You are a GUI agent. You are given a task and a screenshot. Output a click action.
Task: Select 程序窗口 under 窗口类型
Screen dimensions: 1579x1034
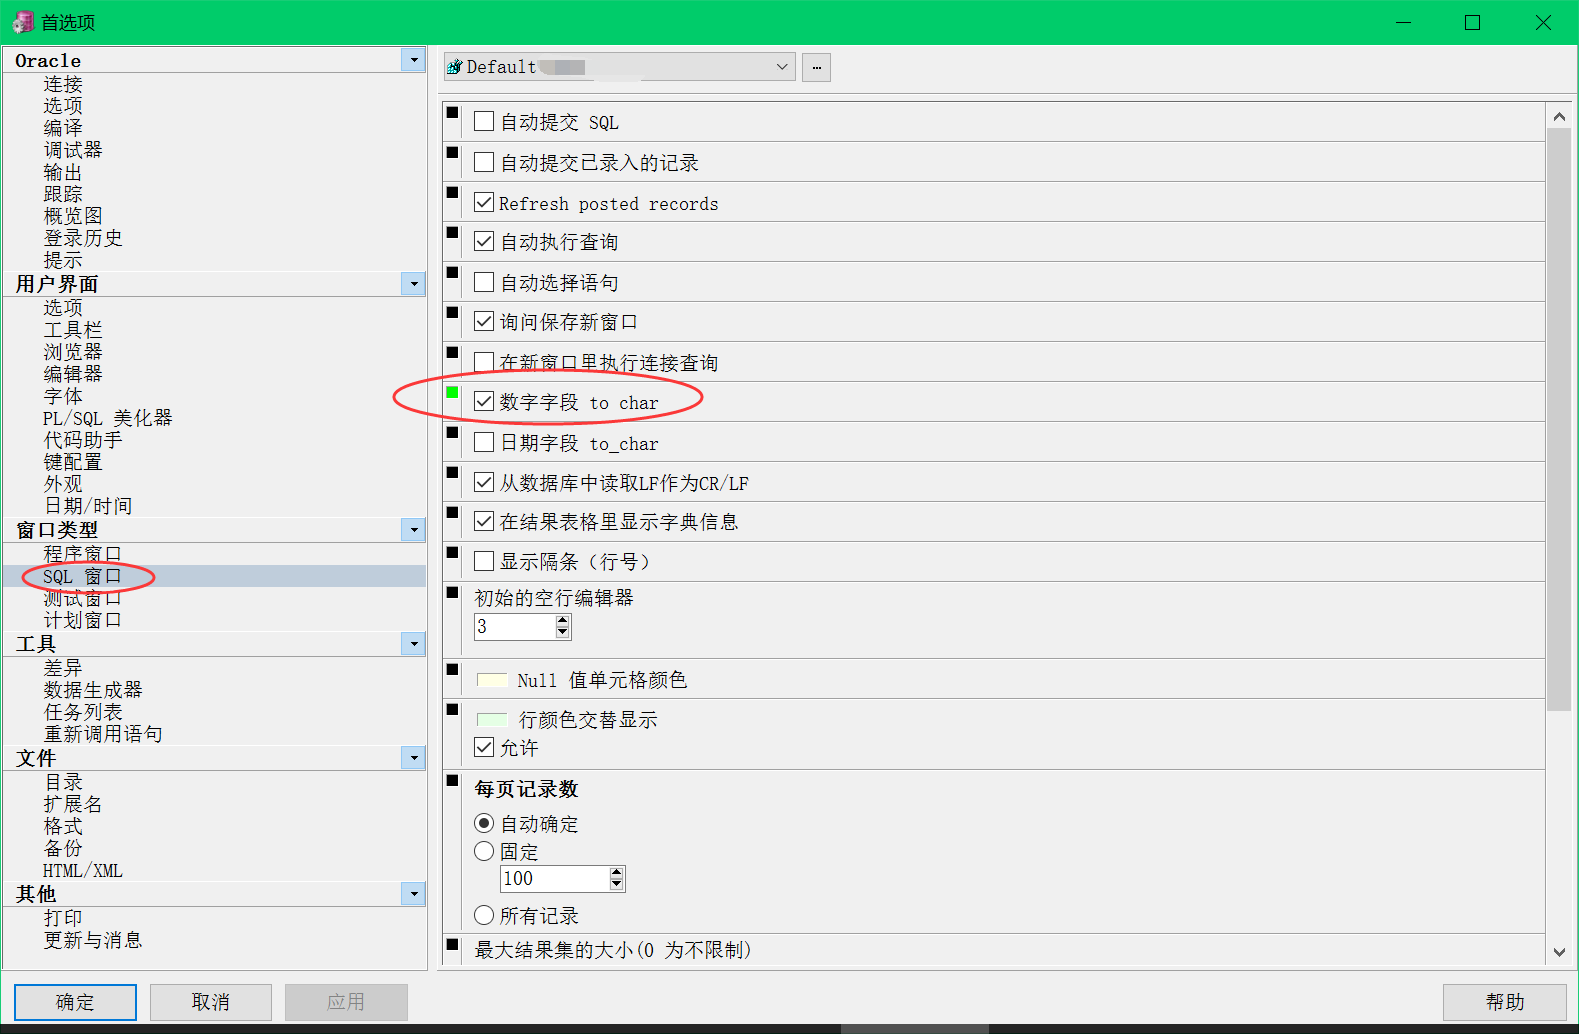click(x=83, y=553)
